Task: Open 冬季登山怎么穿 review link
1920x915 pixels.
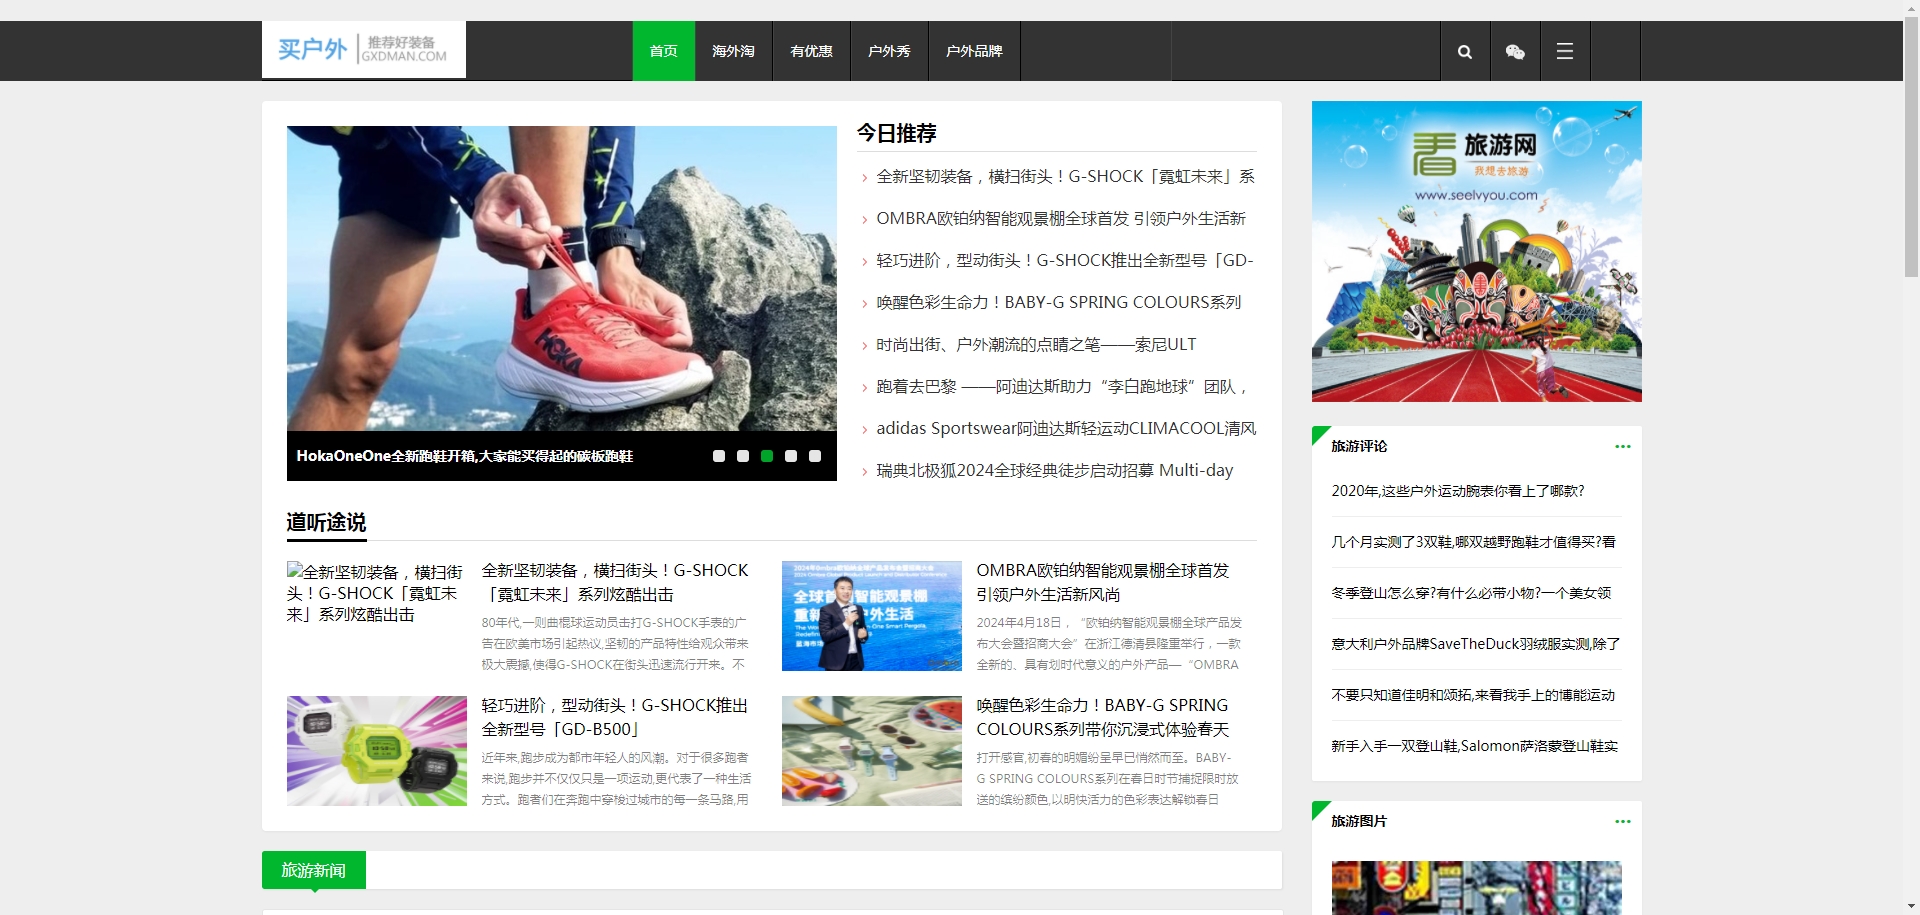Action: pyautogui.click(x=1471, y=593)
